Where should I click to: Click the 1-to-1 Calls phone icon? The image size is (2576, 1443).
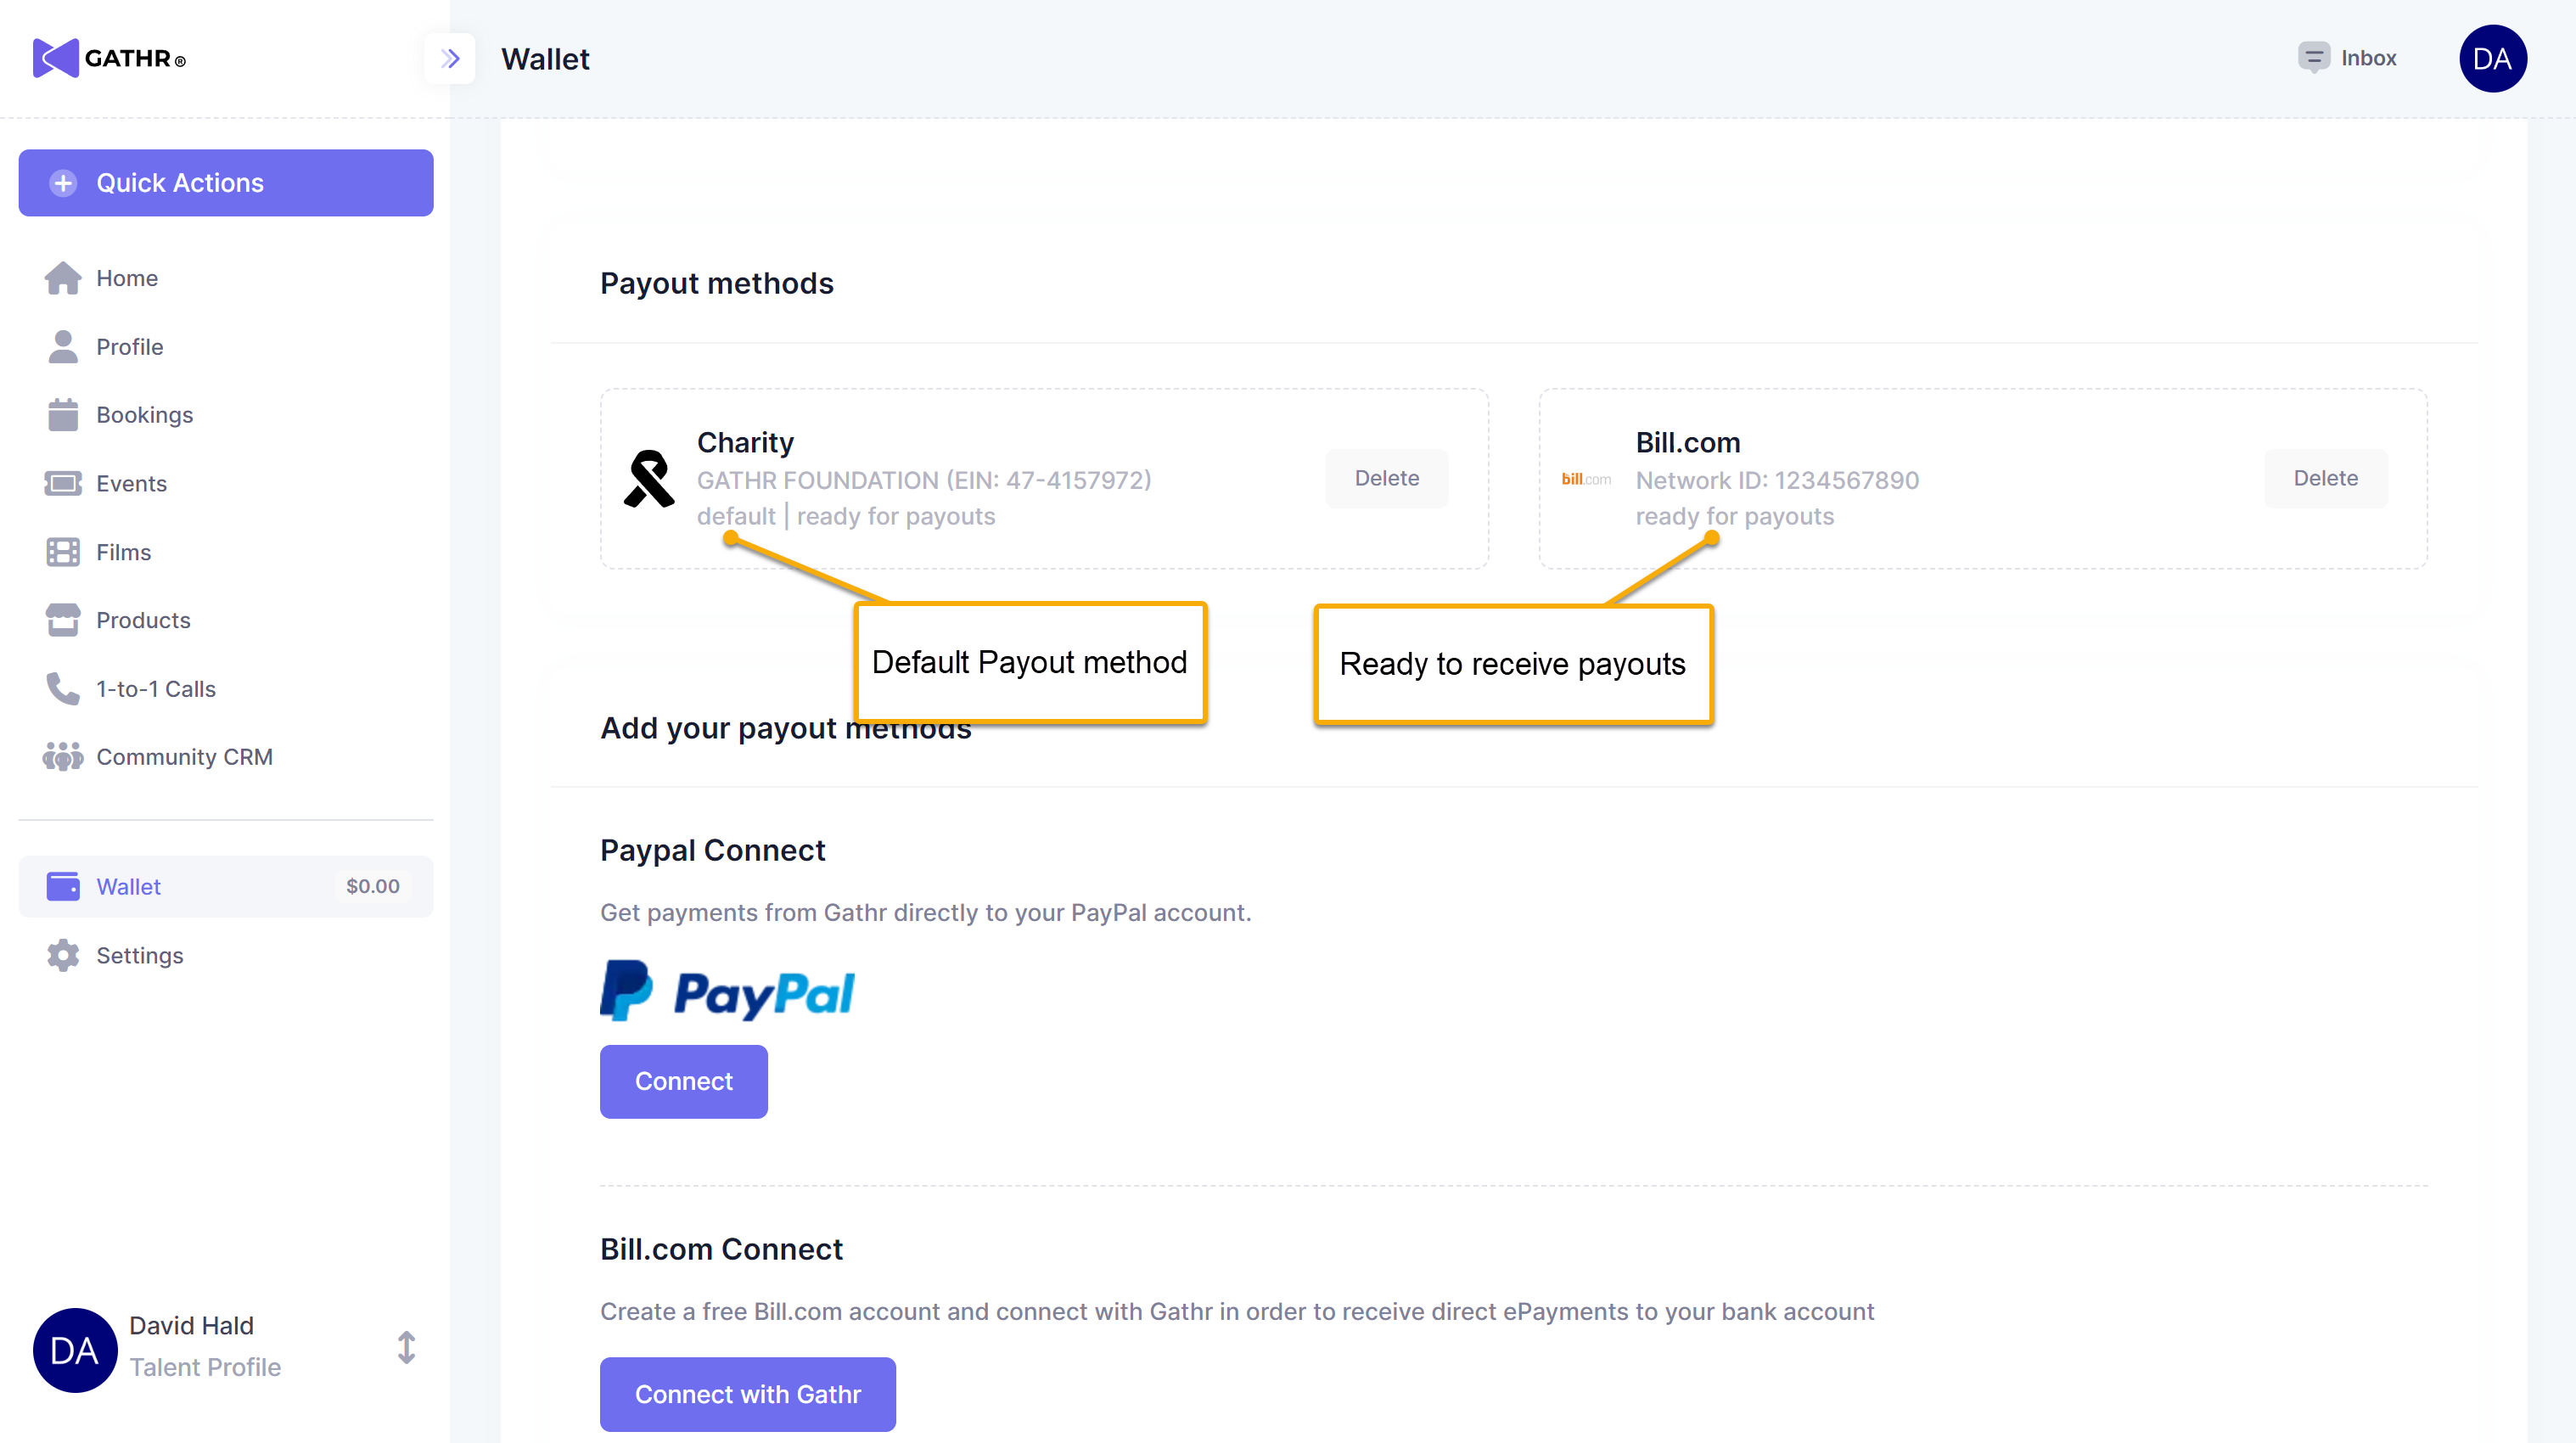pyautogui.click(x=62, y=689)
